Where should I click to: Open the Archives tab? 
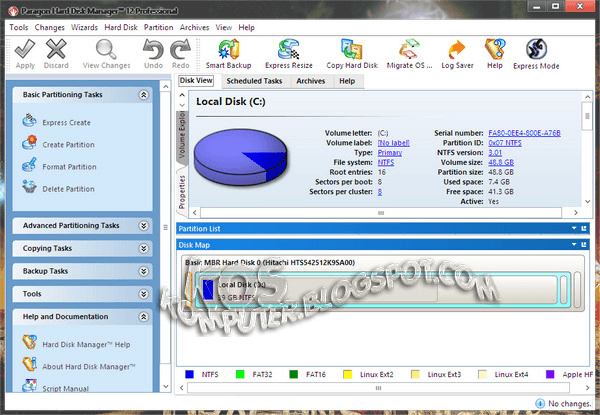(x=310, y=80)
